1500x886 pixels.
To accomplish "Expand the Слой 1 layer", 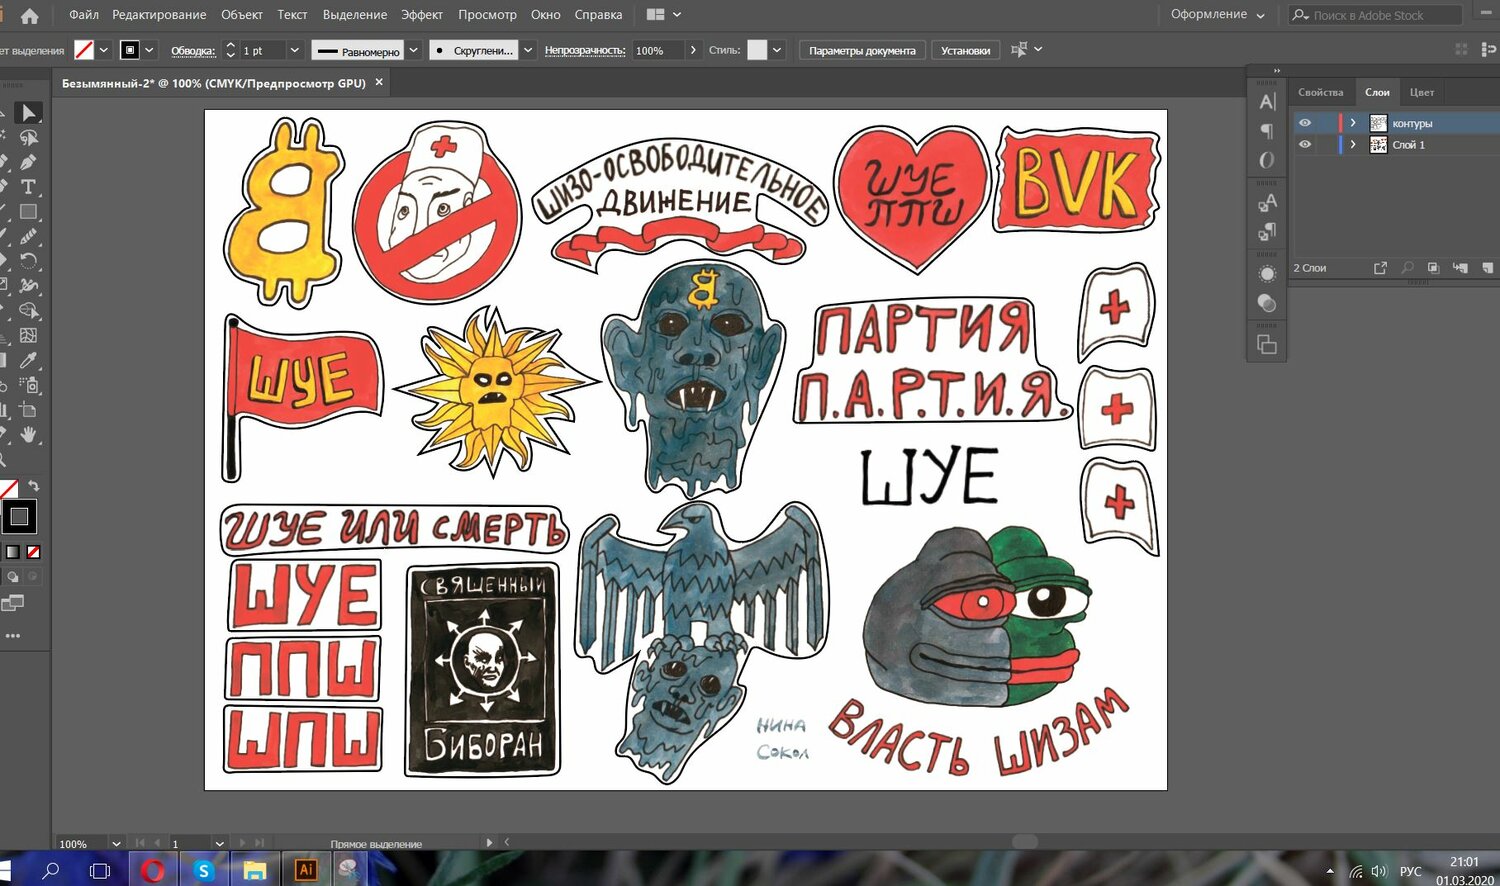I will pos(1353,145).
